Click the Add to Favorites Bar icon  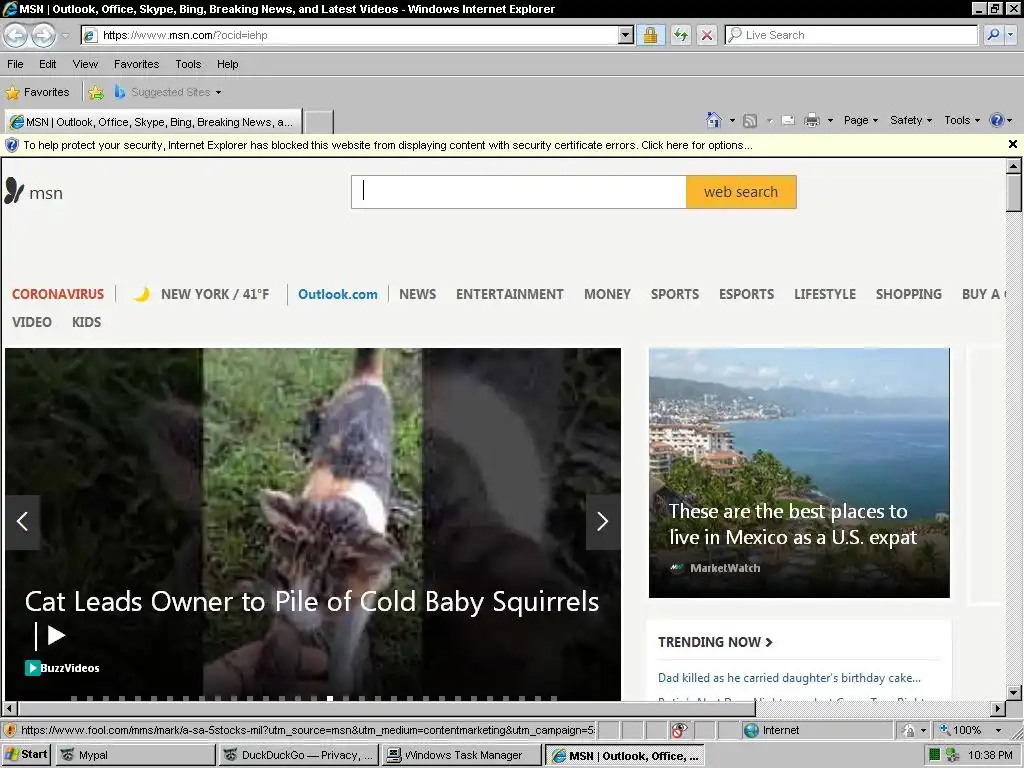(x=96, y=93)
